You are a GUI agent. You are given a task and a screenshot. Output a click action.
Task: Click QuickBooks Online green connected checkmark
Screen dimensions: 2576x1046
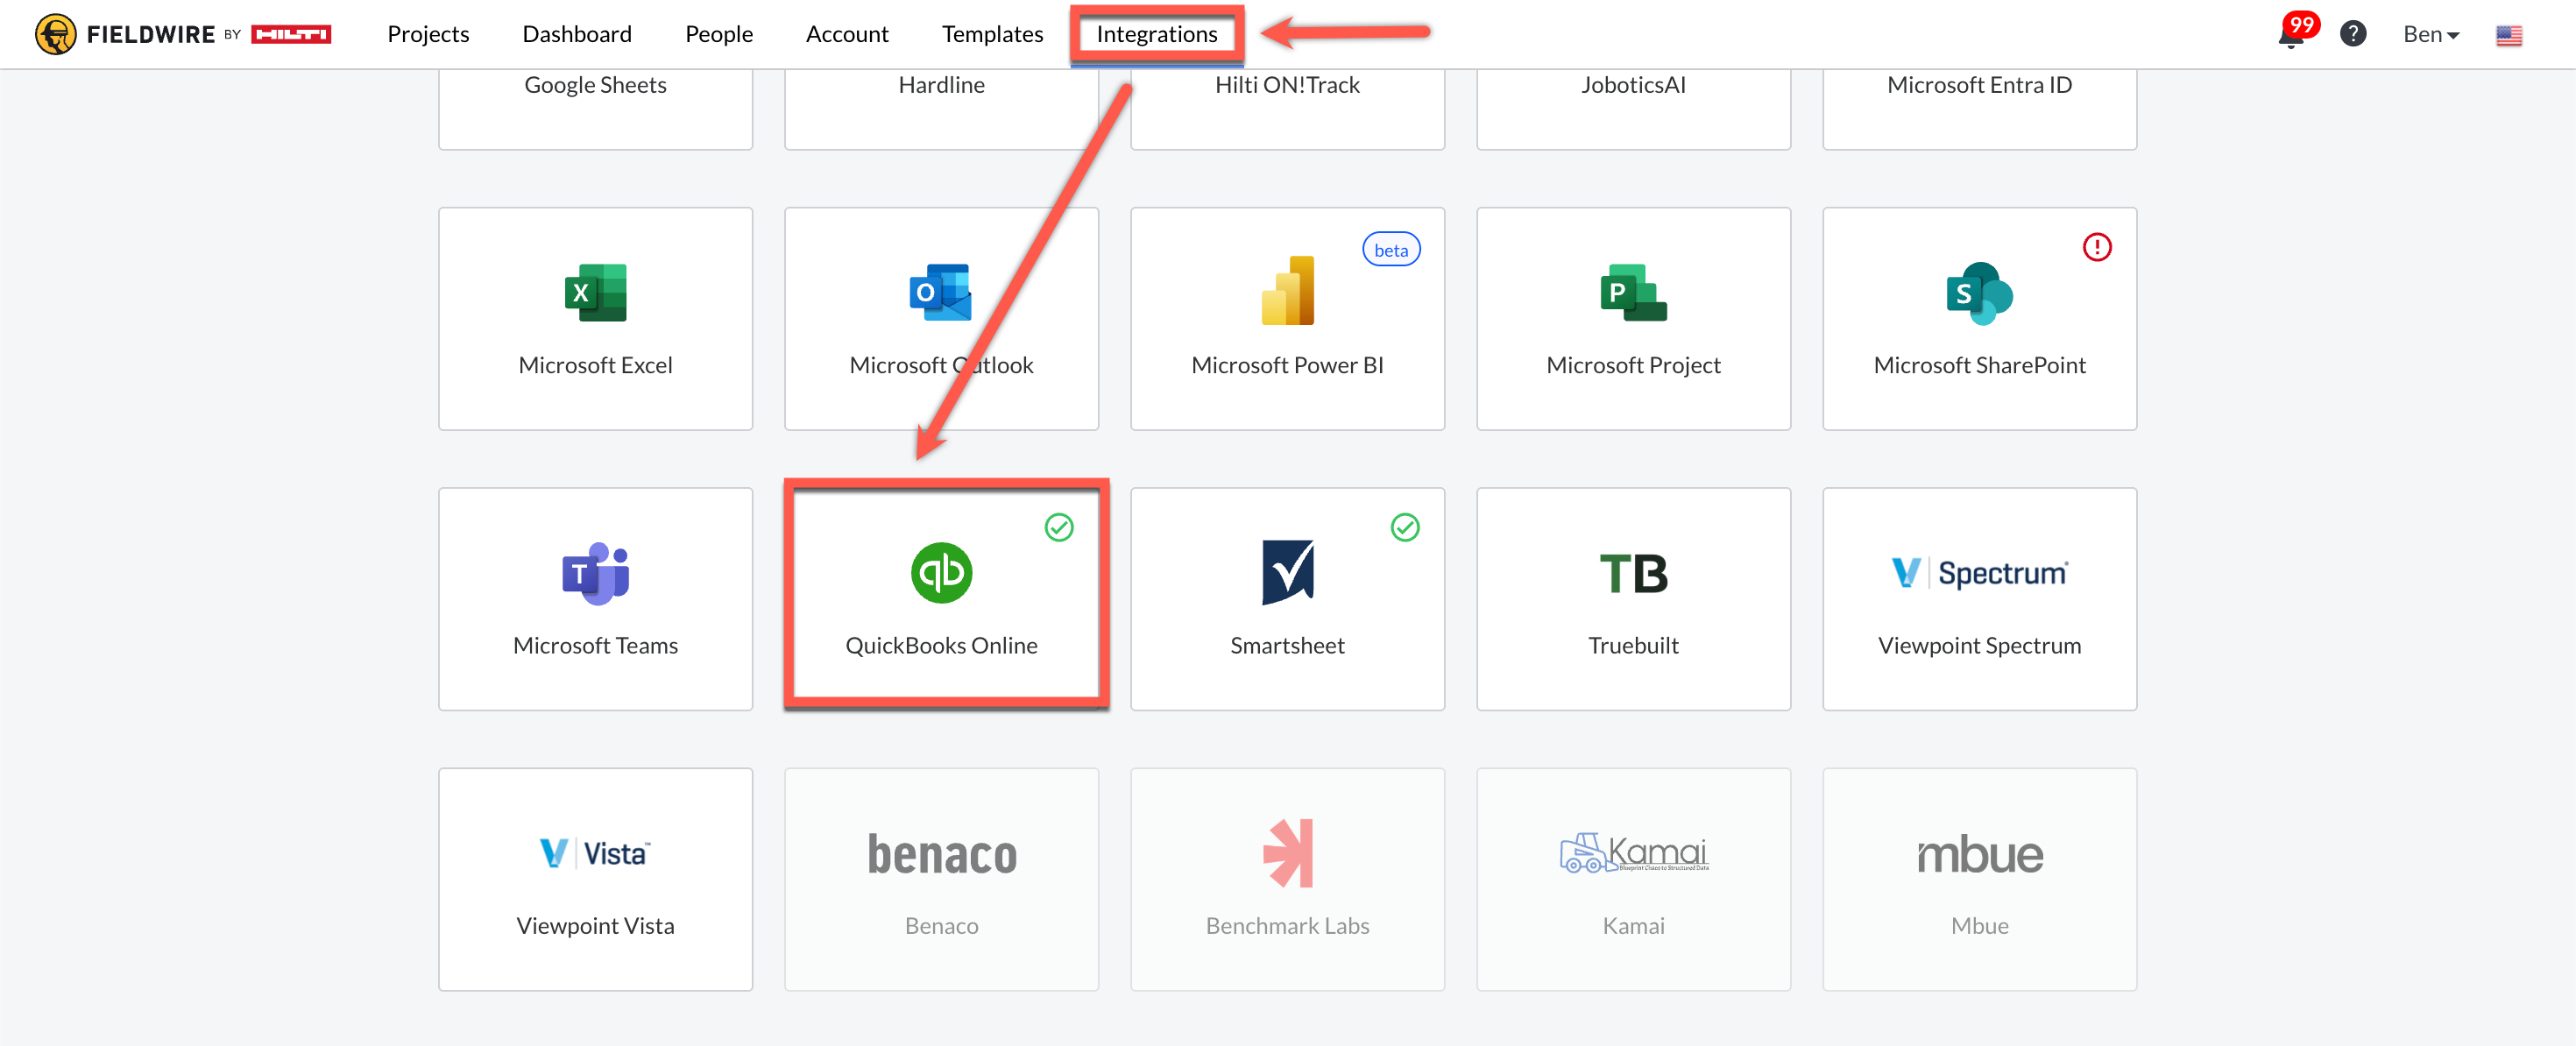1058,527
